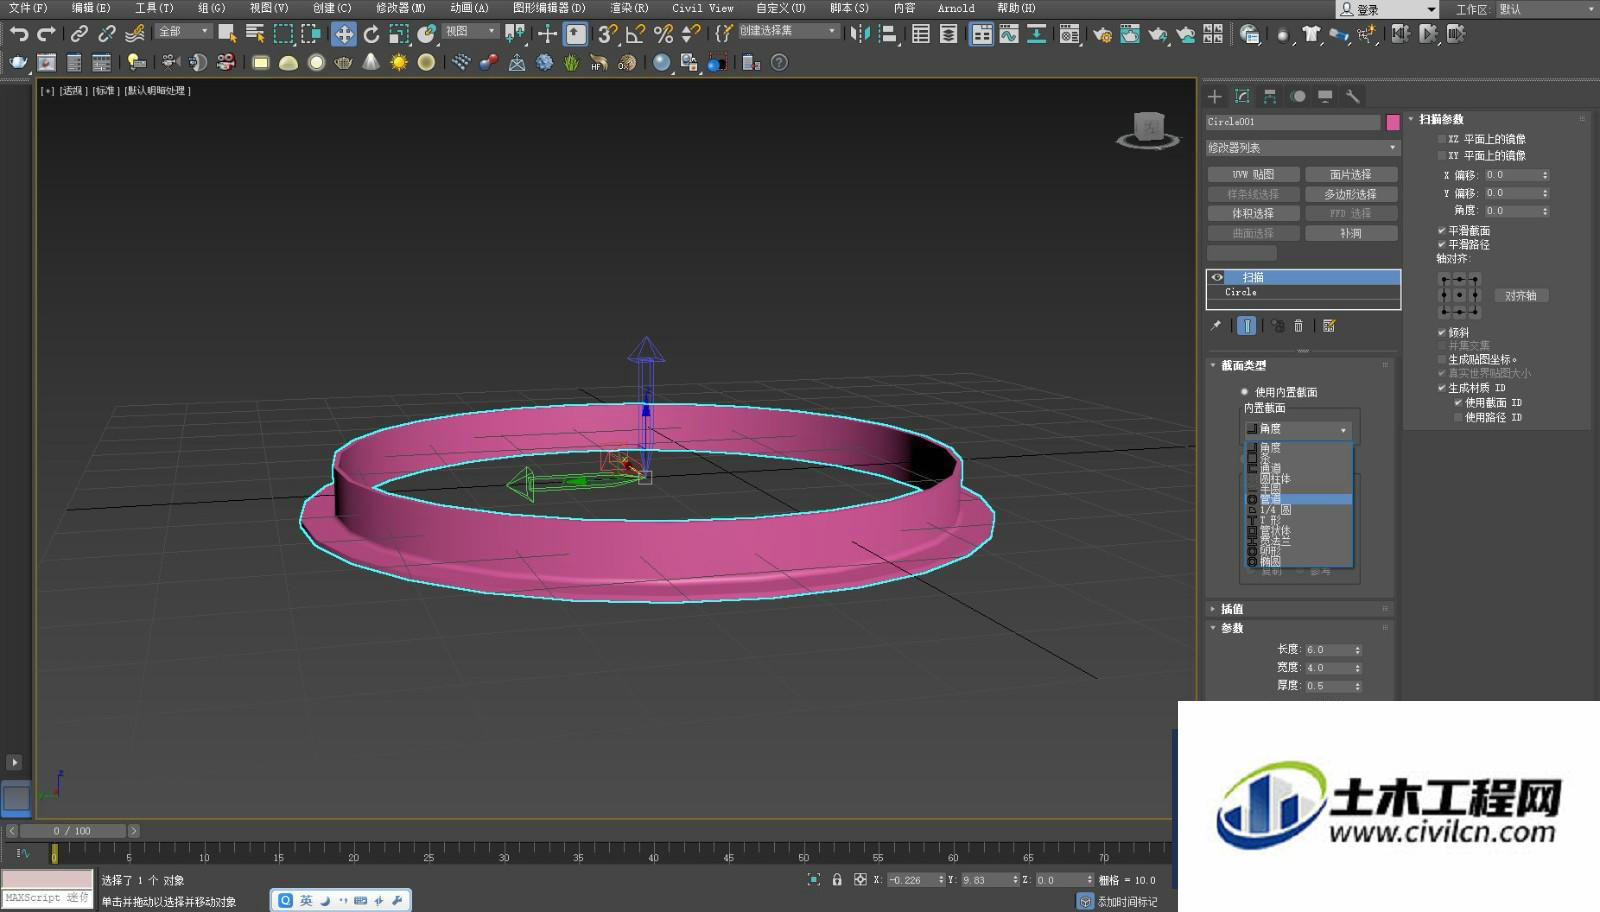
Task: Open the Create panel plus tab
Action: [x=1215, y=96]
